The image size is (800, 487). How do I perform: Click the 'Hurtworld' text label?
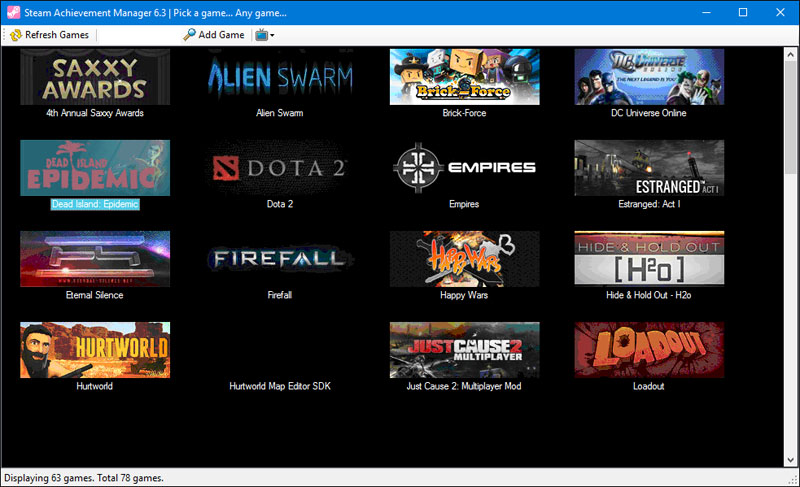[95, 386]
